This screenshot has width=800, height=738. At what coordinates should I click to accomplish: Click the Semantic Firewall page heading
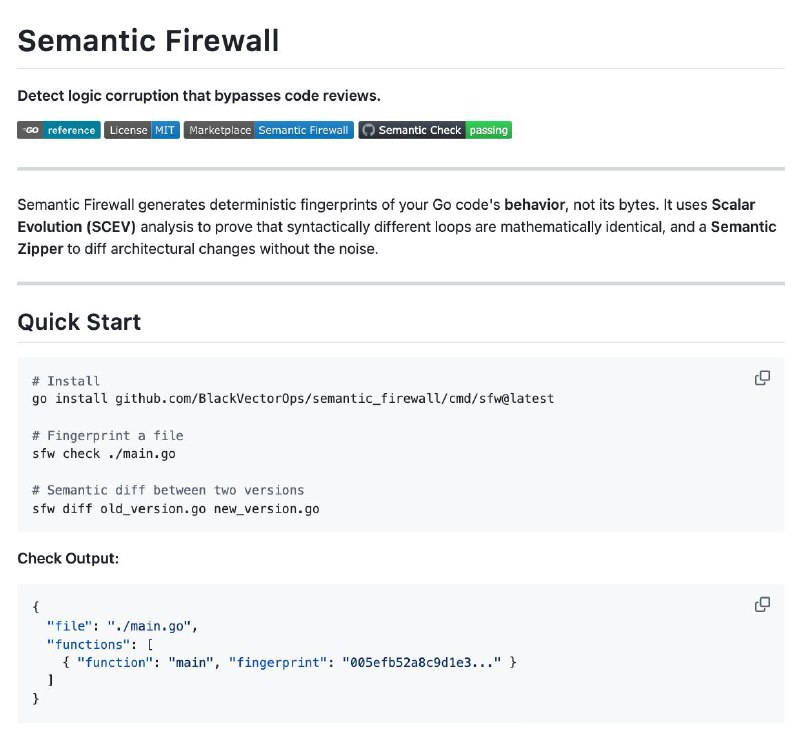click(x=149, y=40)
